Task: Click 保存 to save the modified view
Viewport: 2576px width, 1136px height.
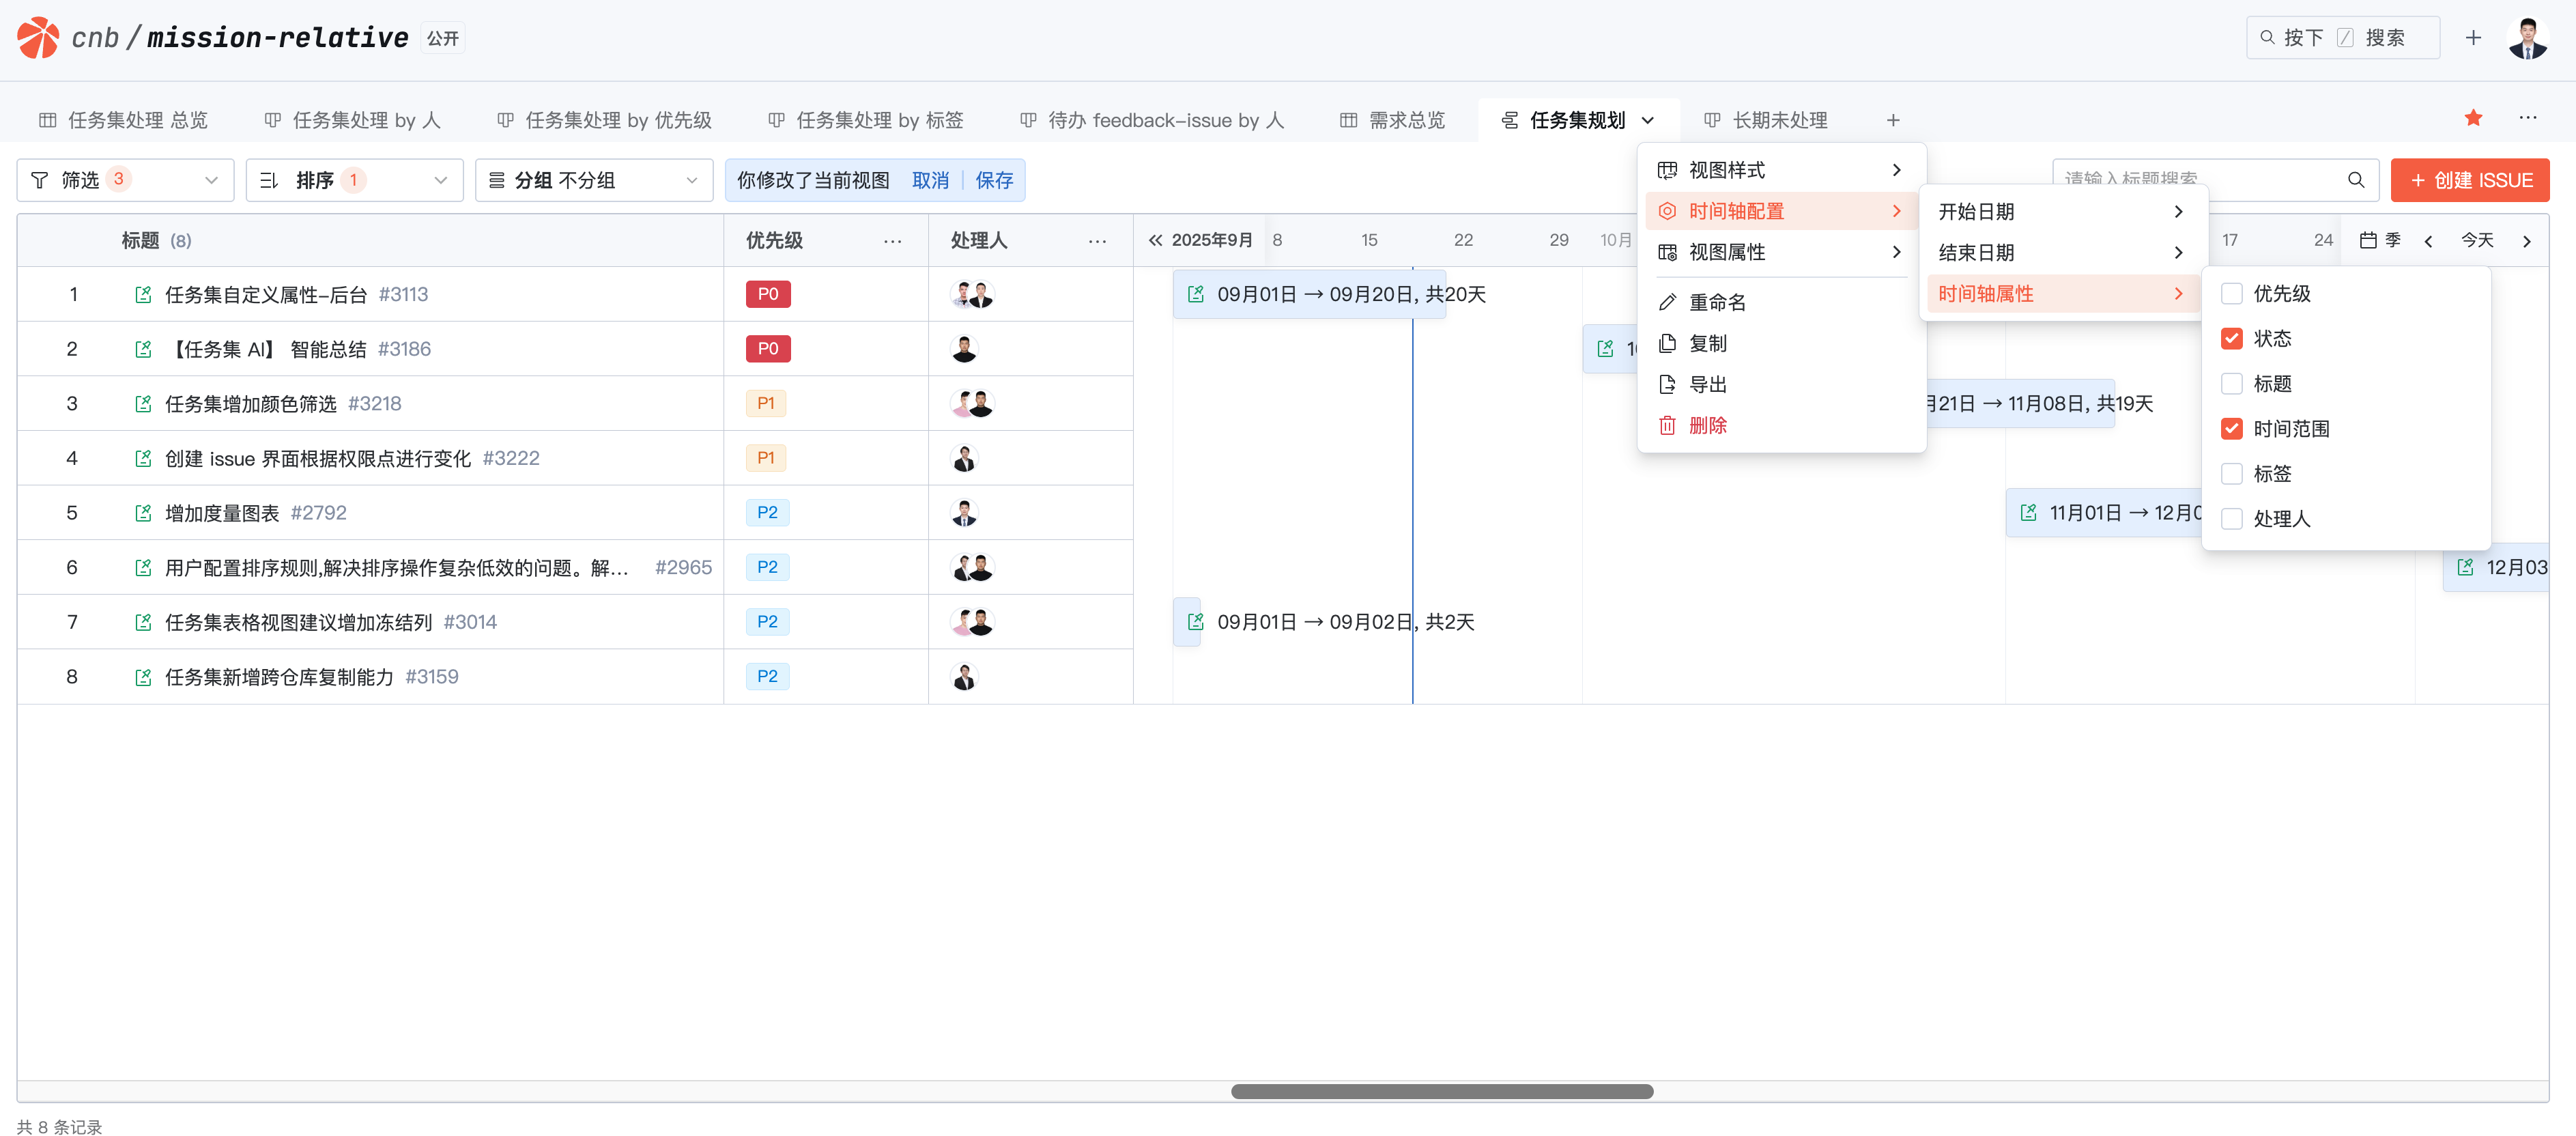Action: (993, 180)
